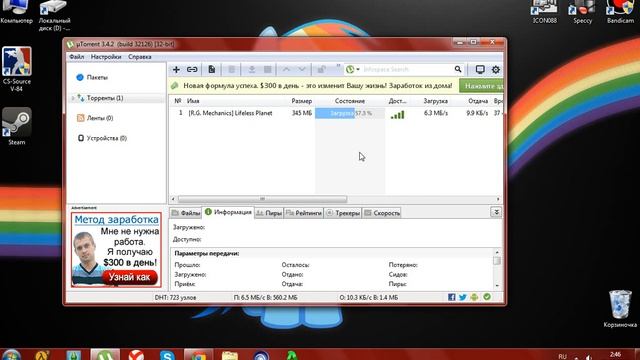Open the Справка menu

click(x=140, y=57)
